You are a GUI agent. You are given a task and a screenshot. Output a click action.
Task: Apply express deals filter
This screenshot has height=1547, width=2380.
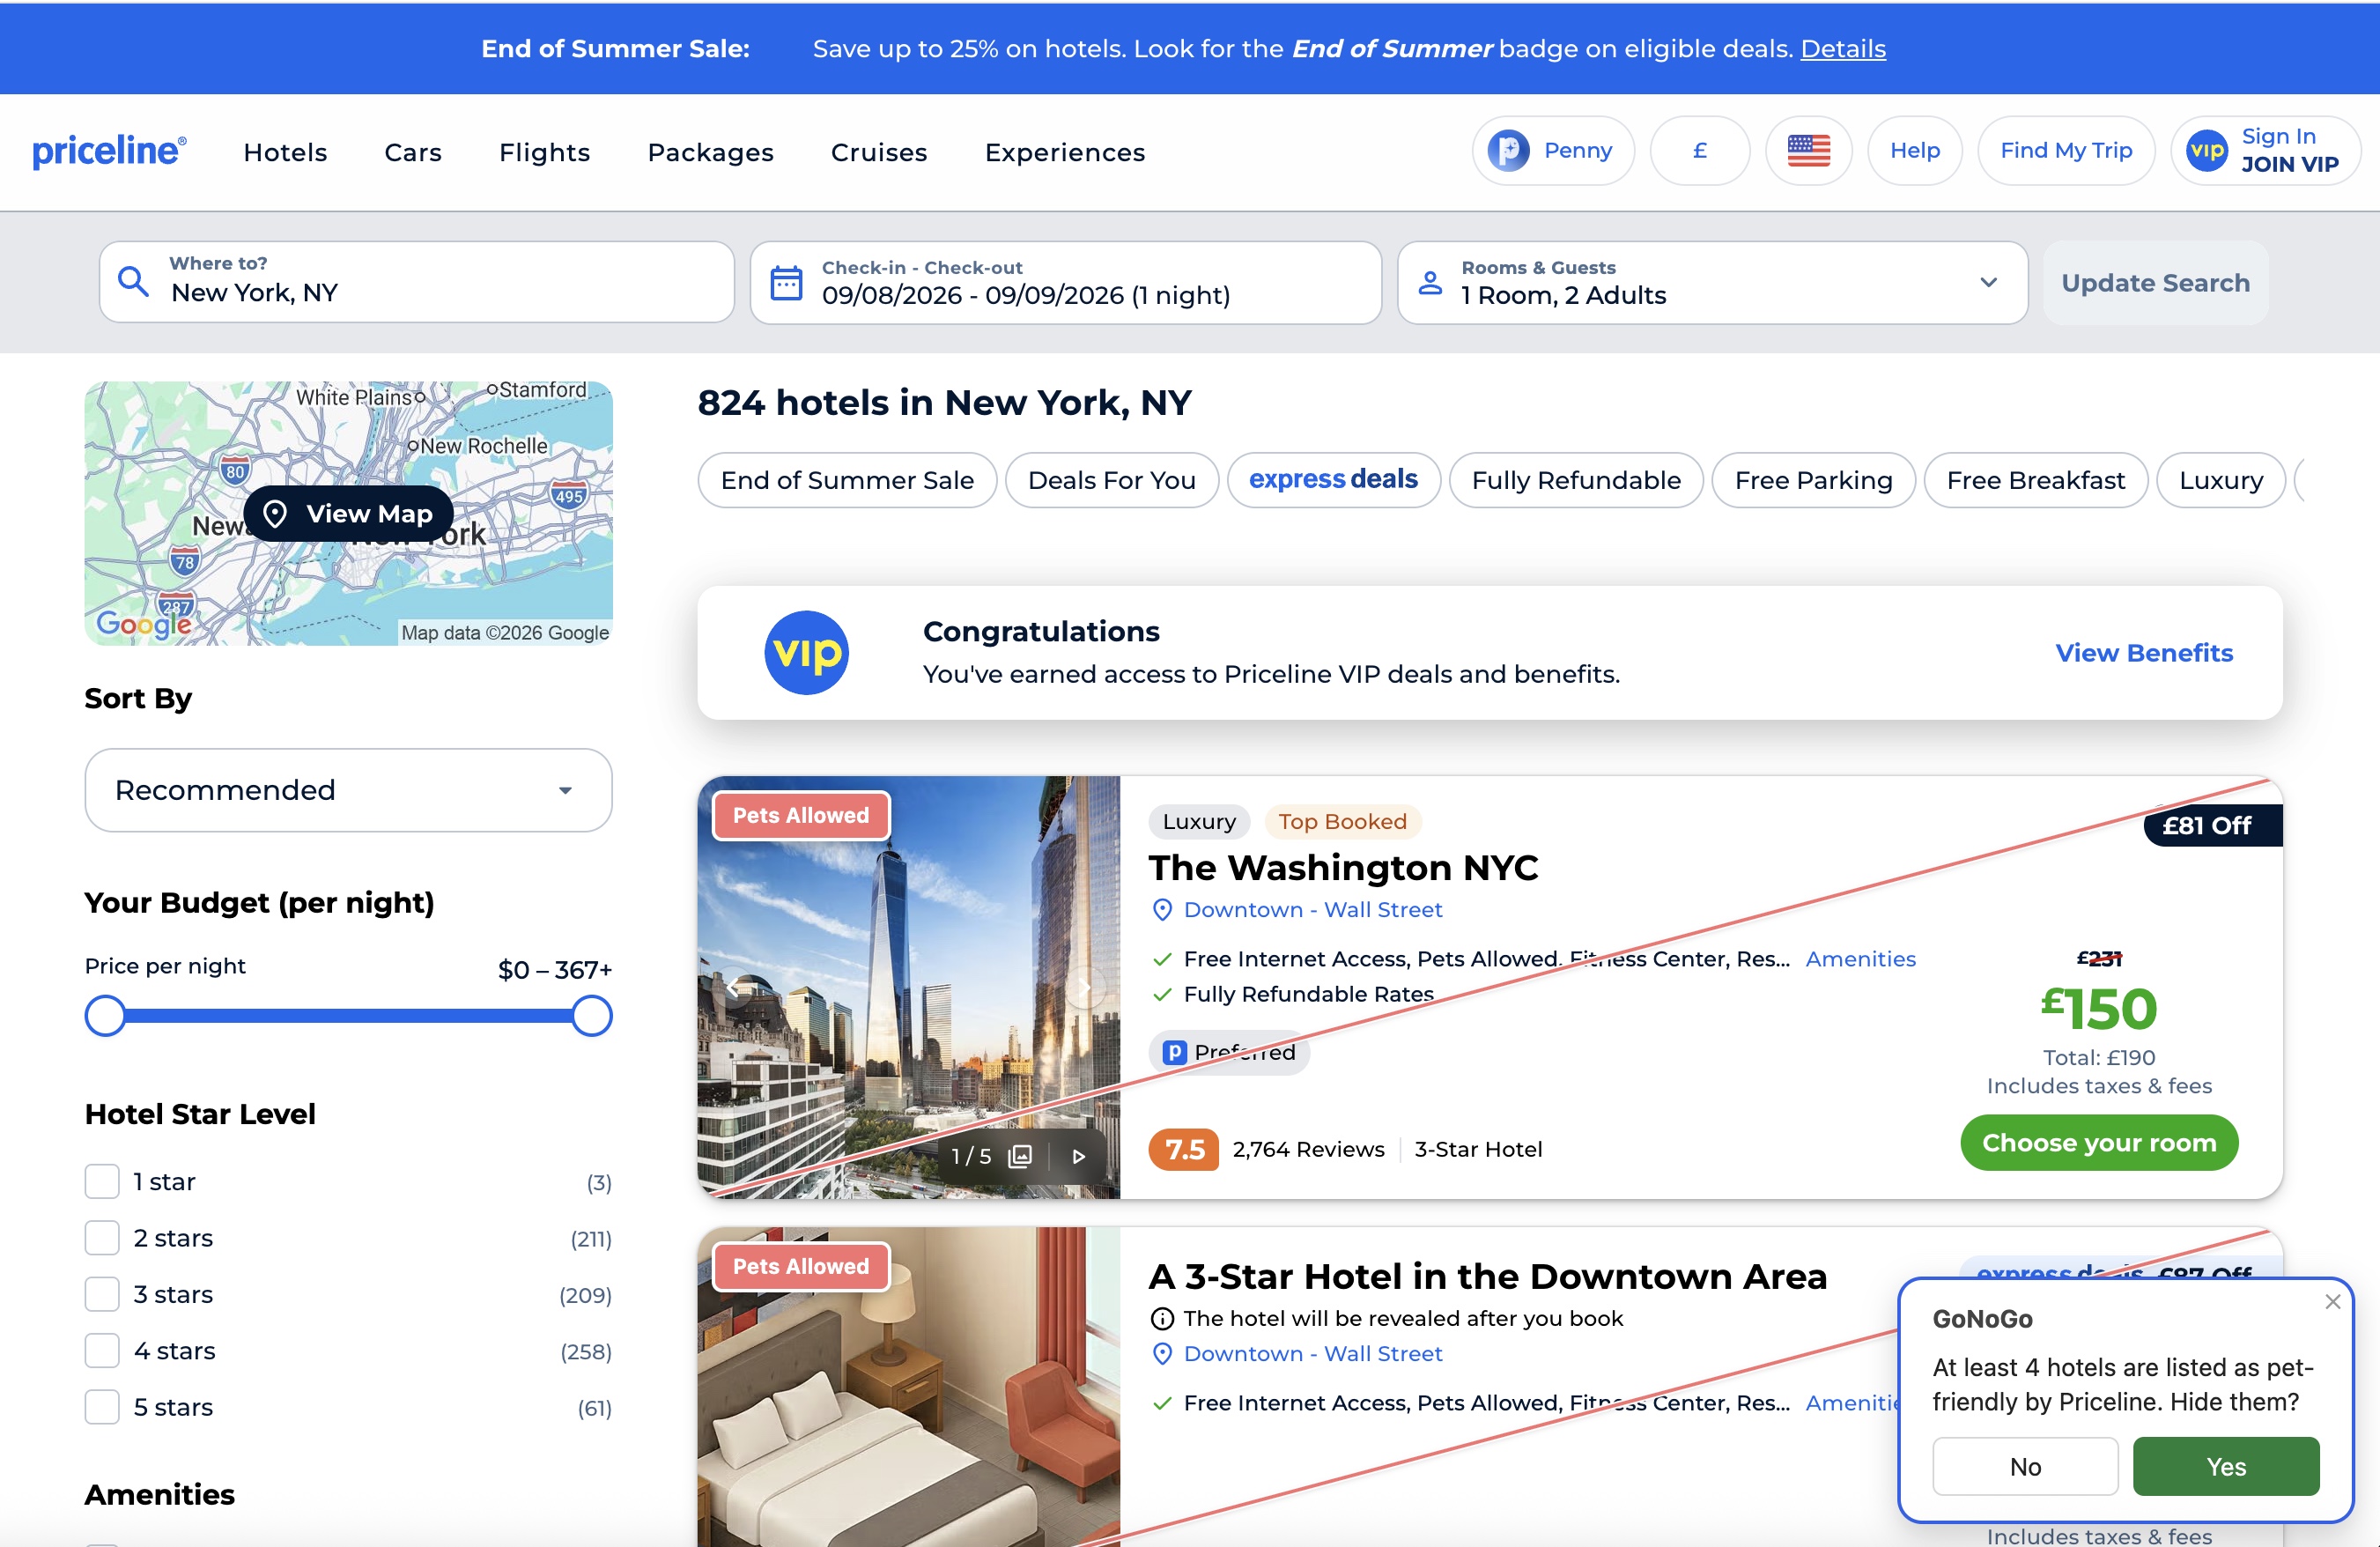[x=1333, y=480]
